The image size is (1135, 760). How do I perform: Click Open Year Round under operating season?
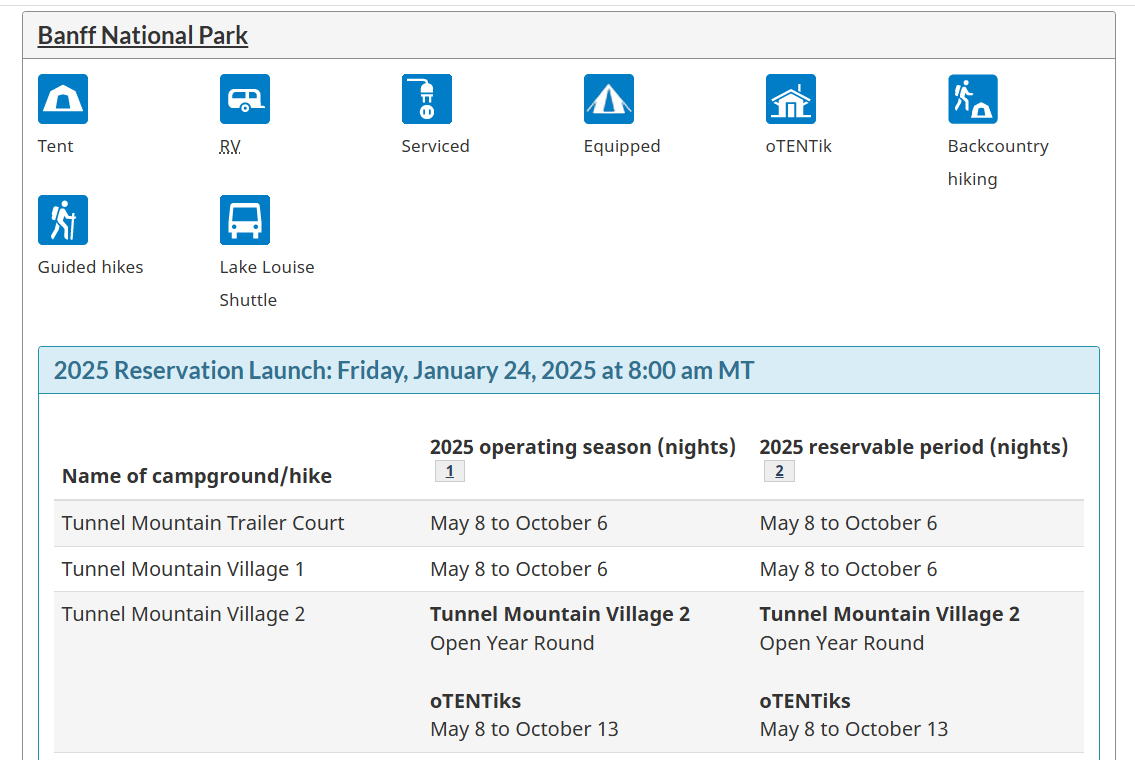pyautogui.click(x=512, y=643)
